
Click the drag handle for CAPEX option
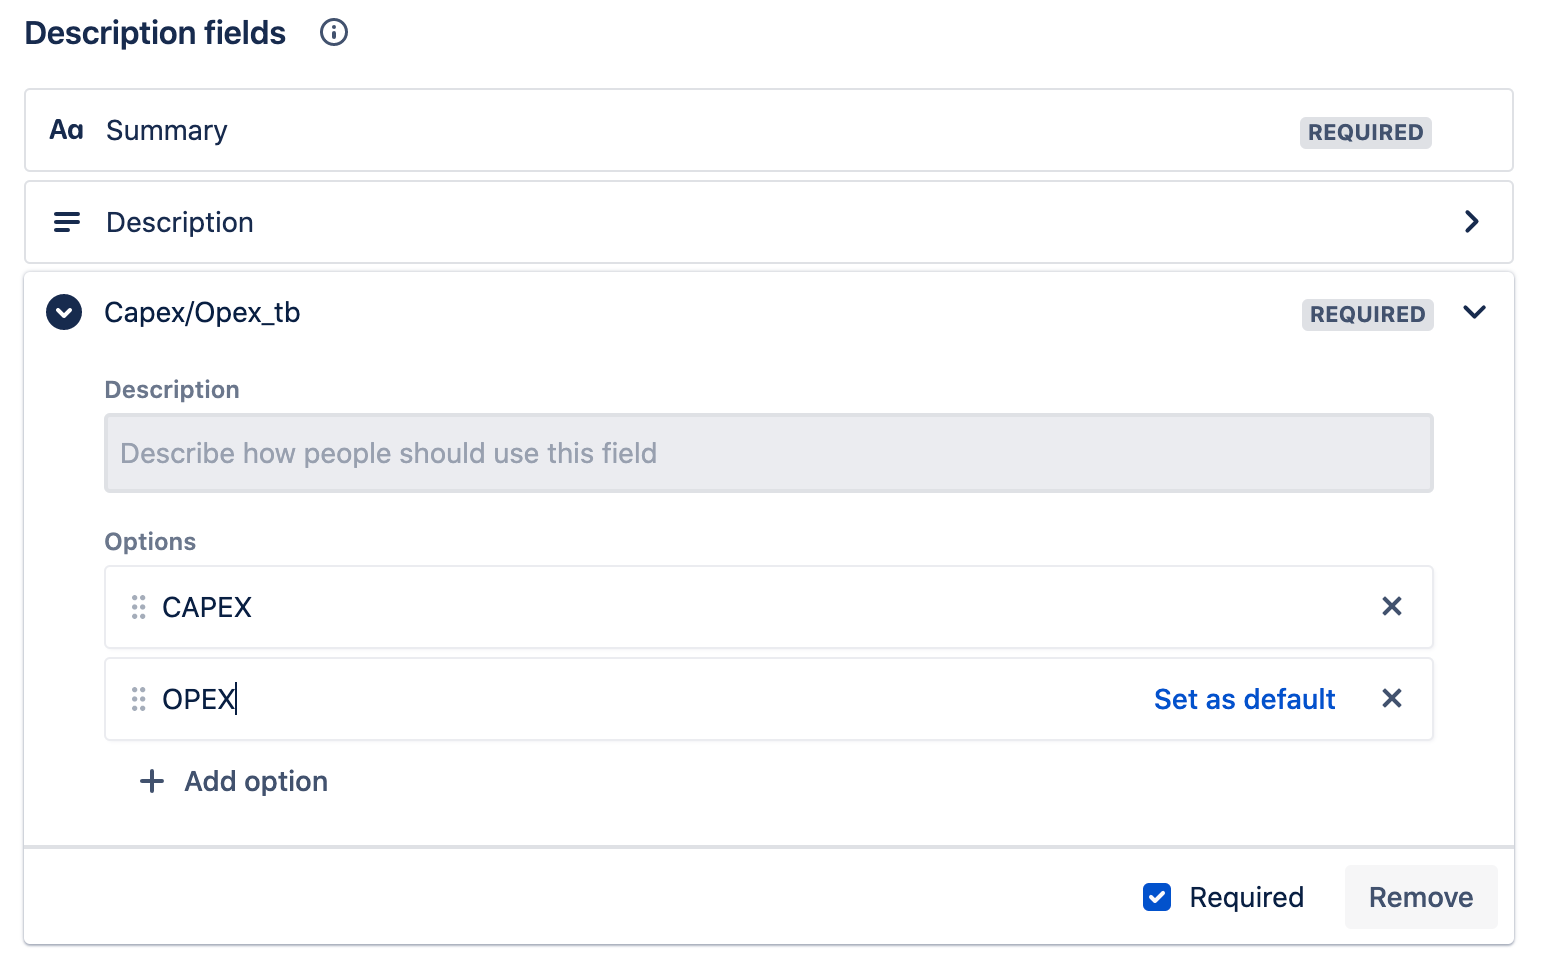(x=139, y=607)
